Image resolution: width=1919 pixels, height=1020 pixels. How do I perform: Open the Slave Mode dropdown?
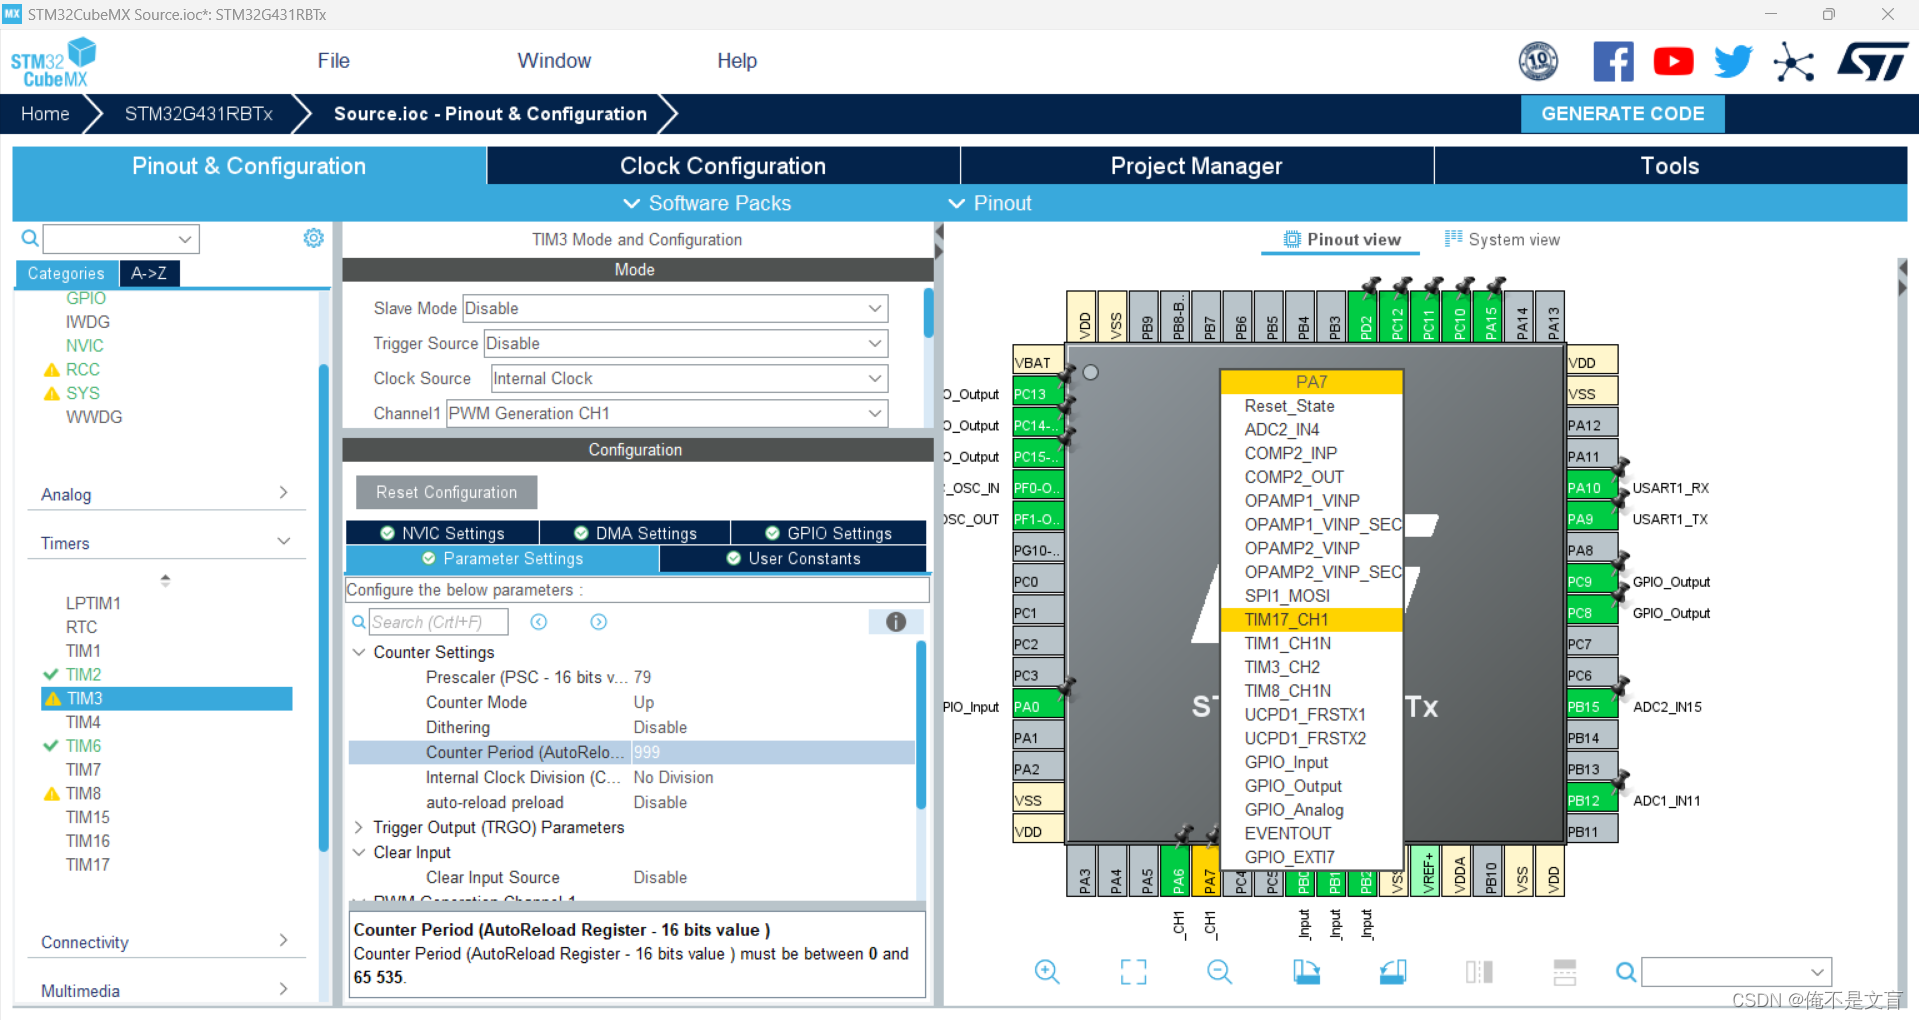[675, 308]
